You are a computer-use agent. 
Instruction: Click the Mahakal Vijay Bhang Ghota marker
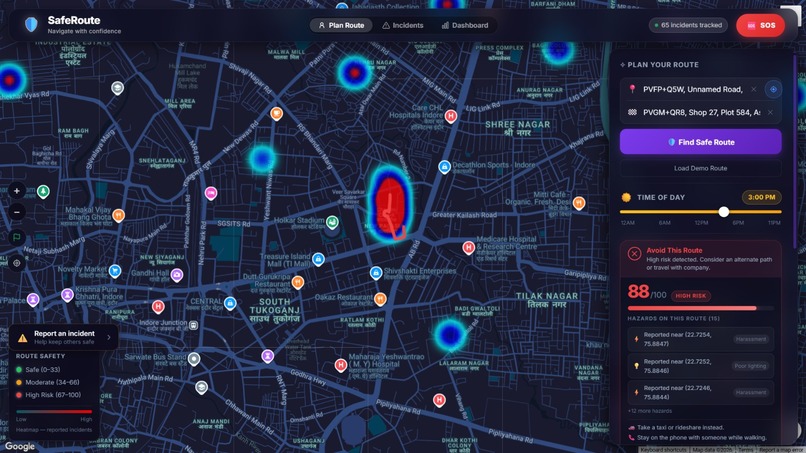click(119, 215)
